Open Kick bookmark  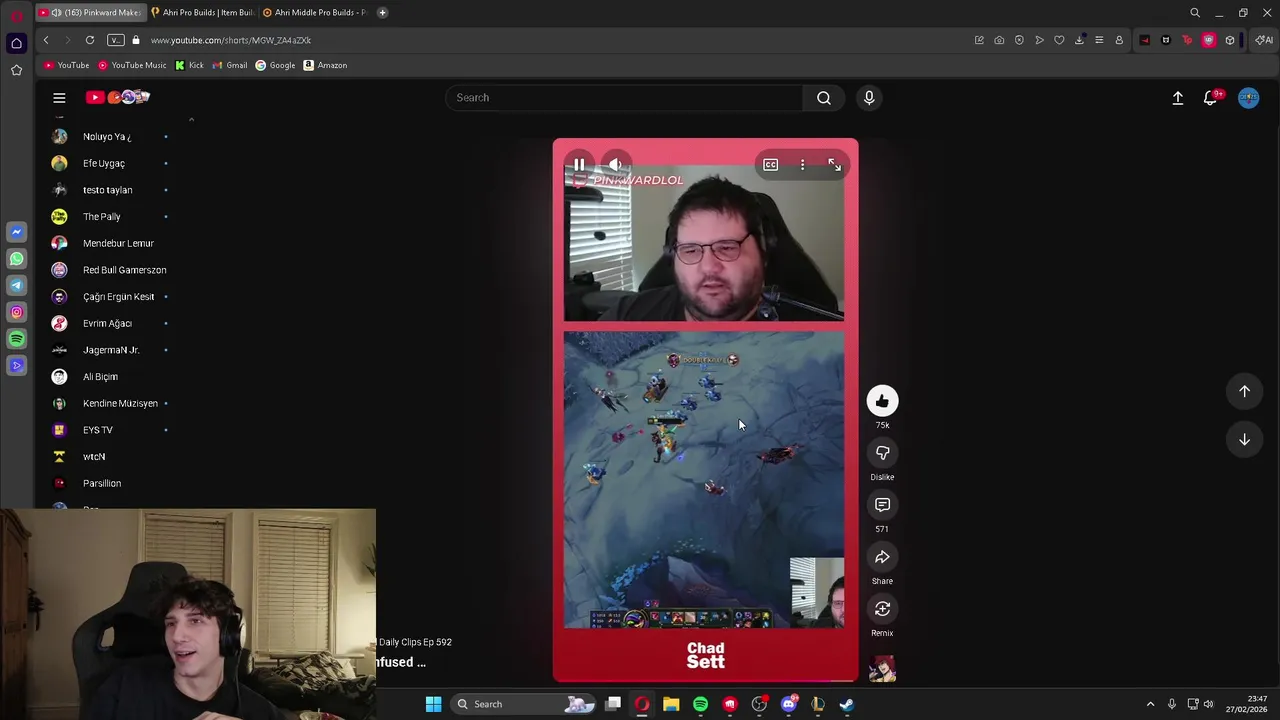pos(189,65)
